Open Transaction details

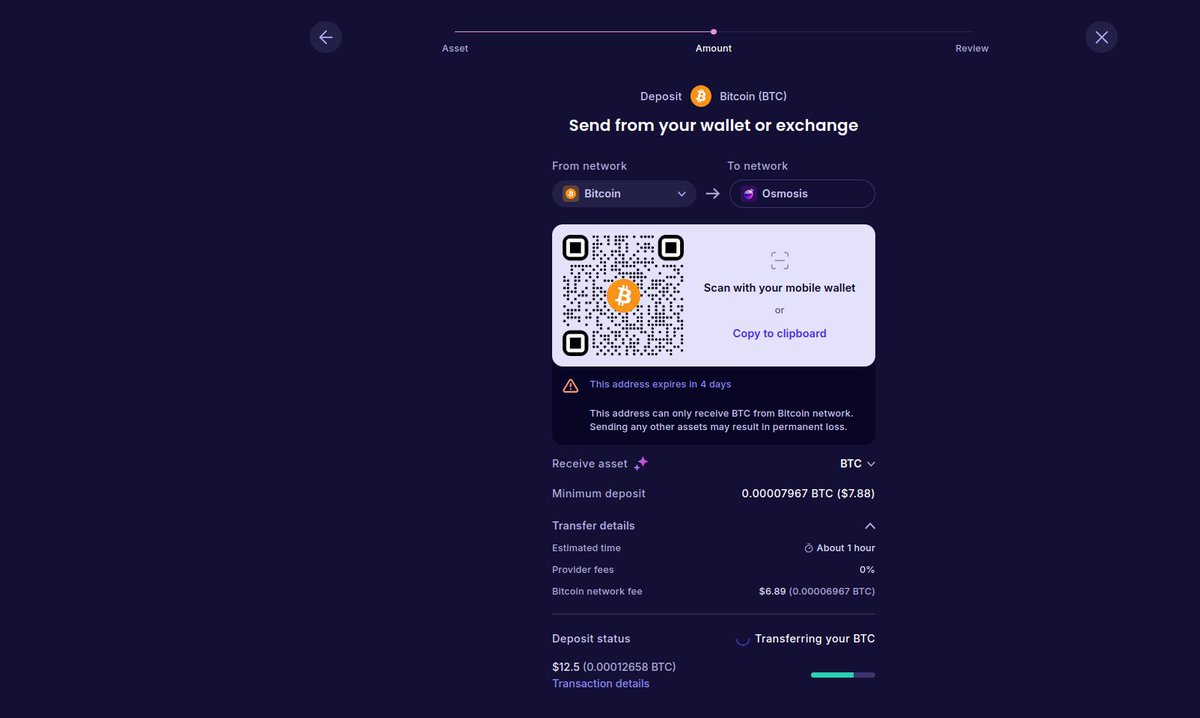click(600, 683)
